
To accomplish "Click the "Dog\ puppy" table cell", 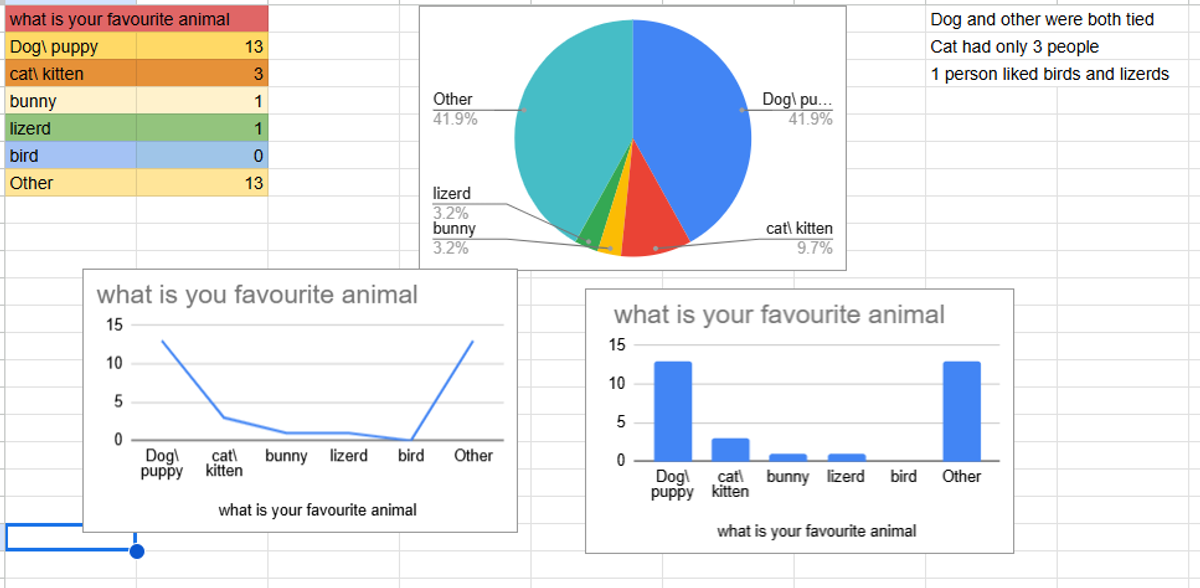I will pos(70,46).
